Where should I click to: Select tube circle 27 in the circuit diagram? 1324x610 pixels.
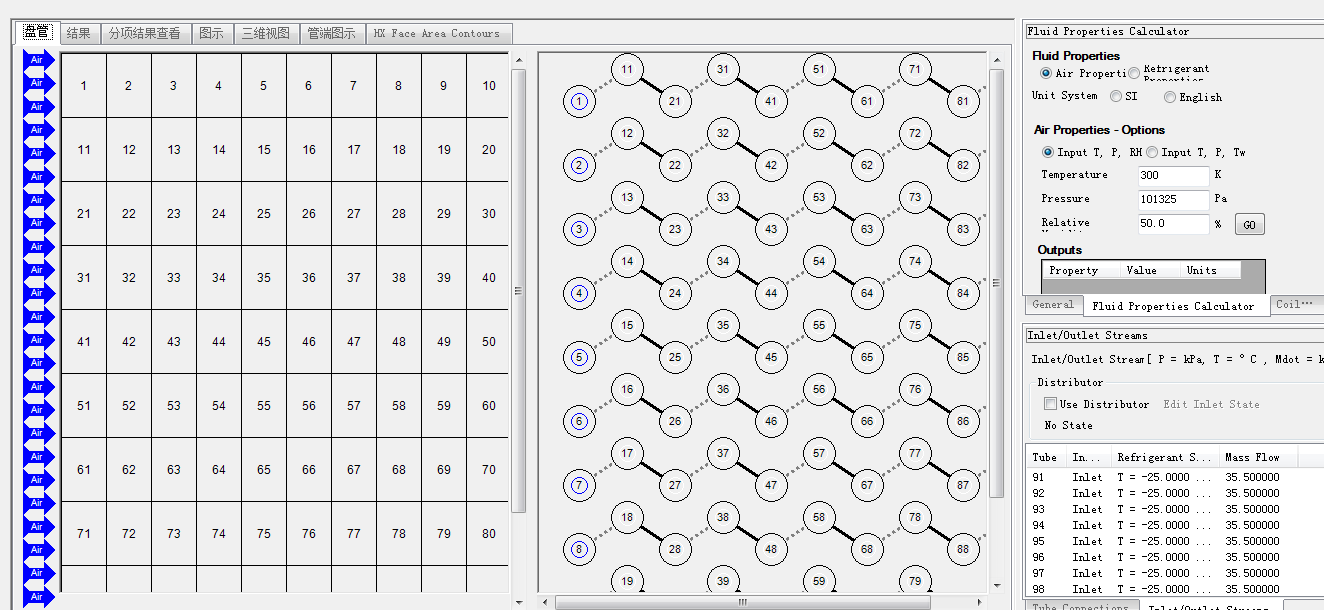[675, 485]
